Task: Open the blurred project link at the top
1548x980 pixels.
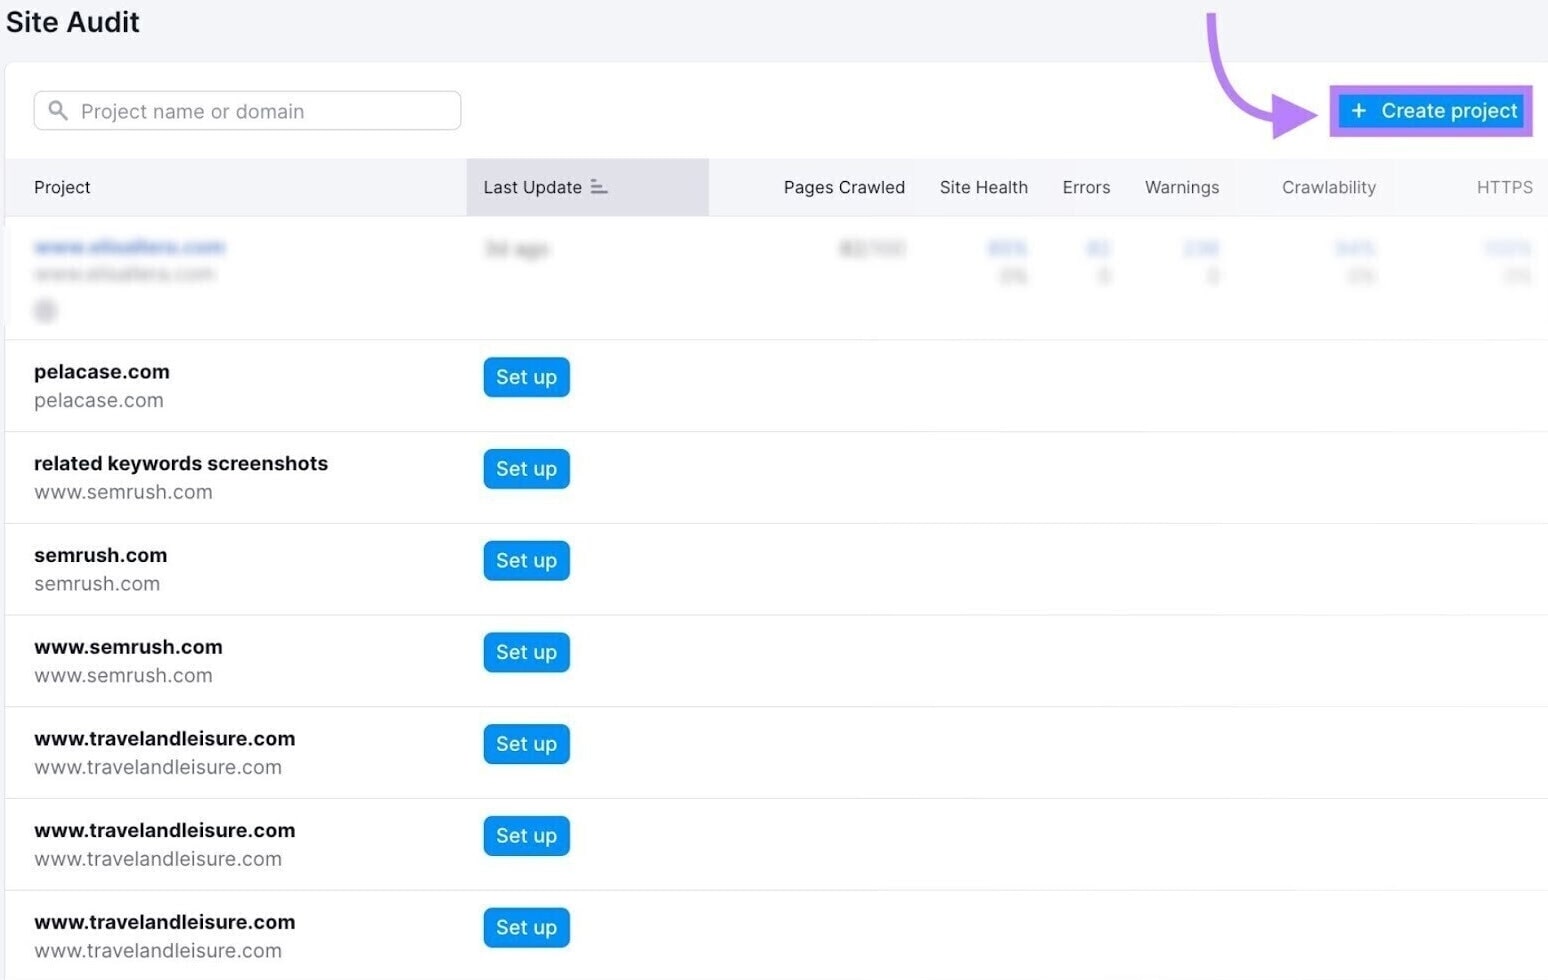Action: (128, 247)
